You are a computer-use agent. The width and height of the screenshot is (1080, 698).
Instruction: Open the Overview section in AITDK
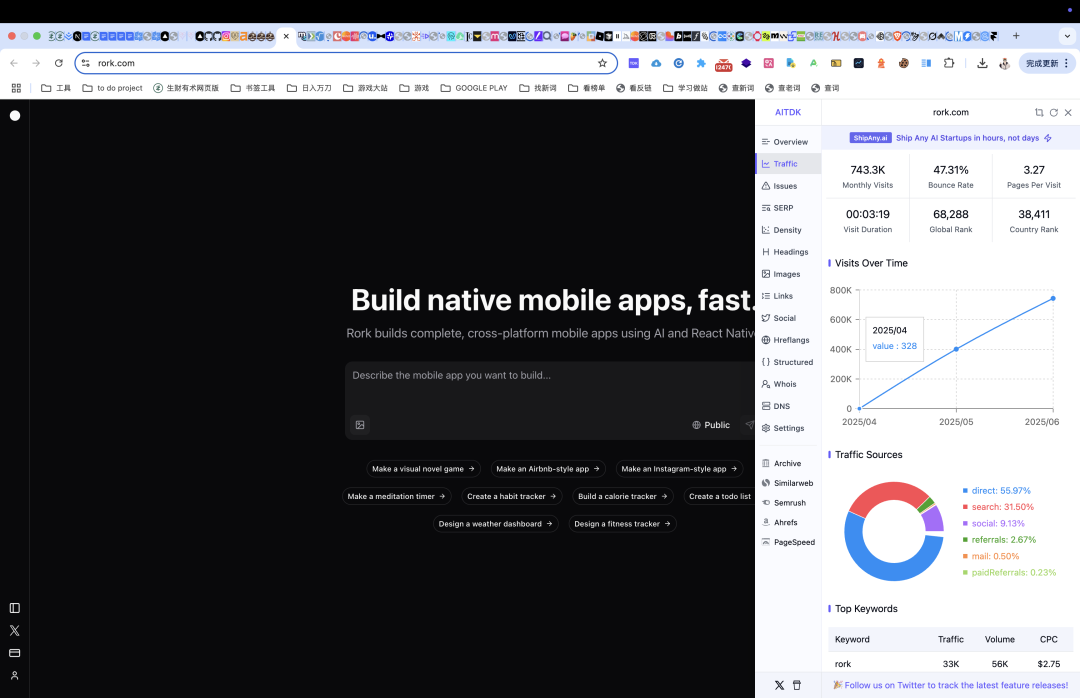click(x=785, y=142)
